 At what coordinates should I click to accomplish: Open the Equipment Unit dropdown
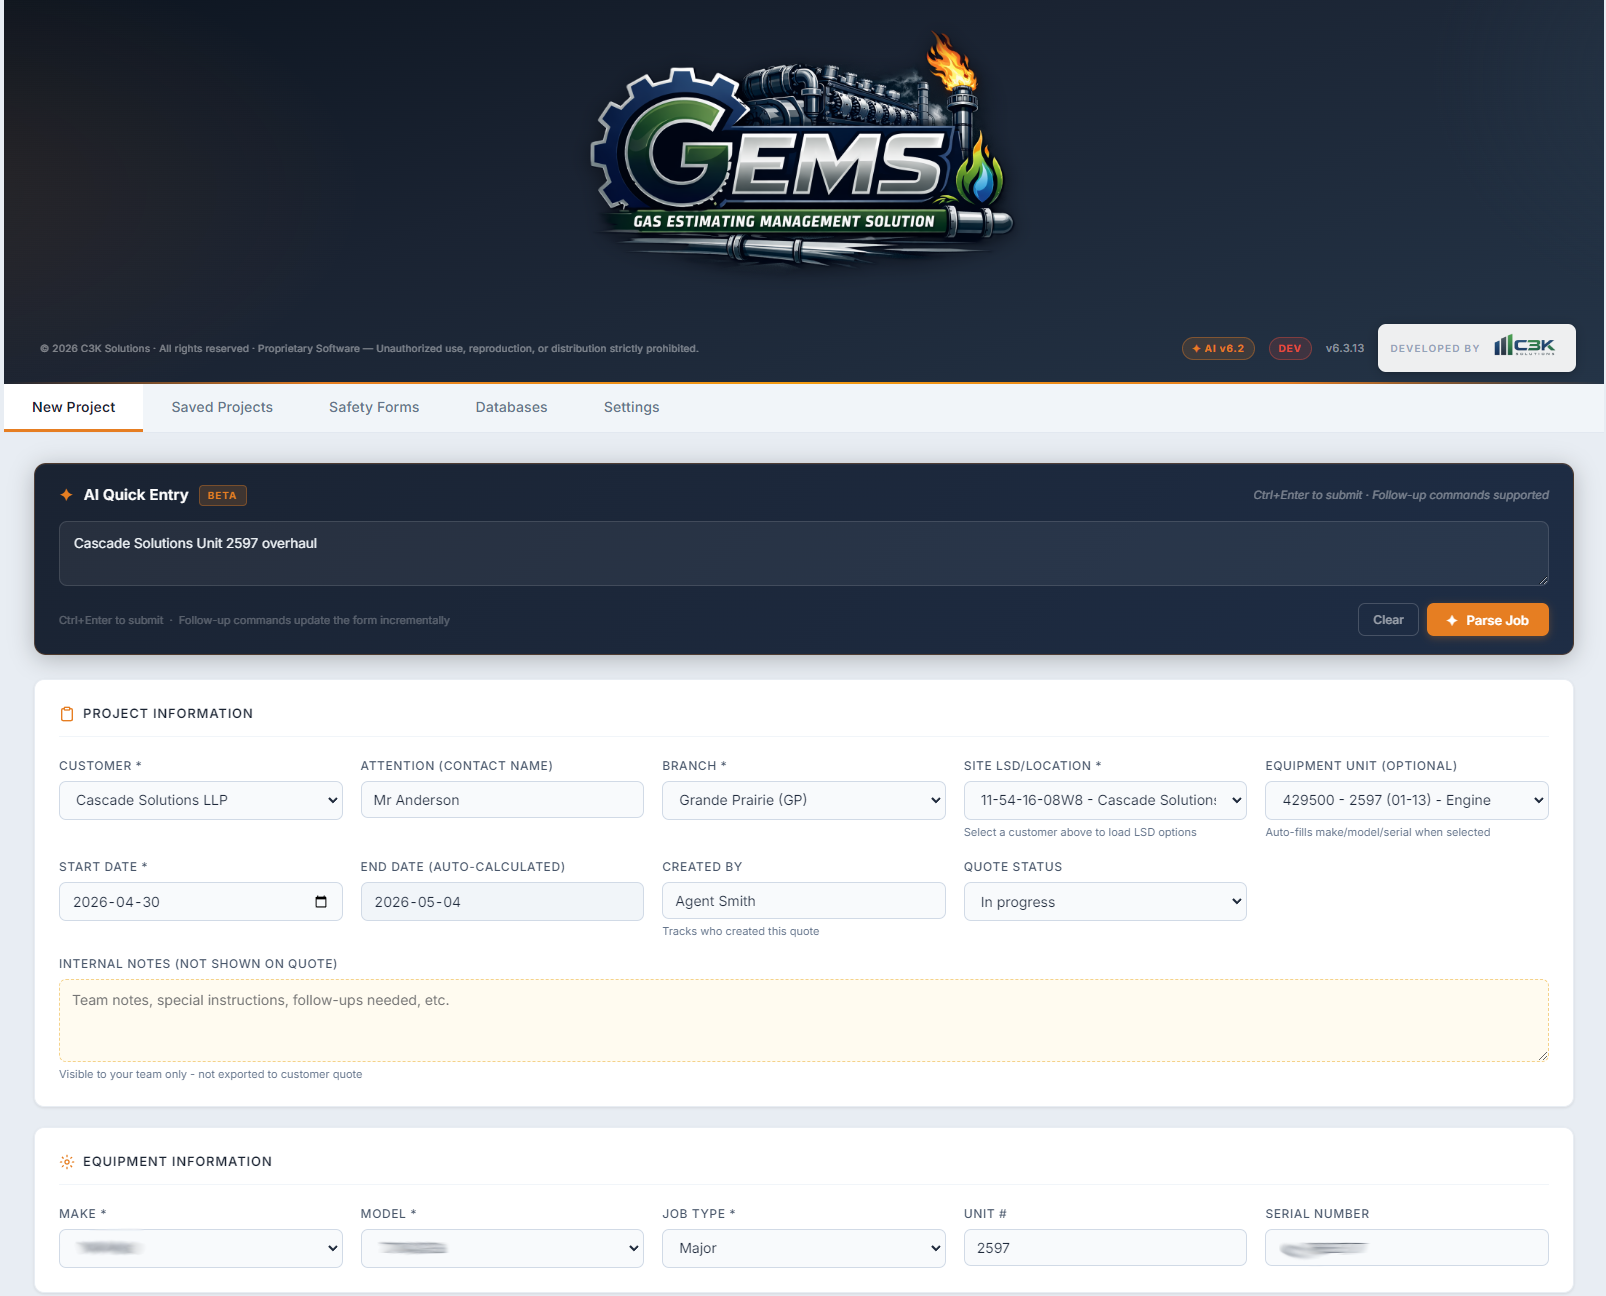[1406, 800]
